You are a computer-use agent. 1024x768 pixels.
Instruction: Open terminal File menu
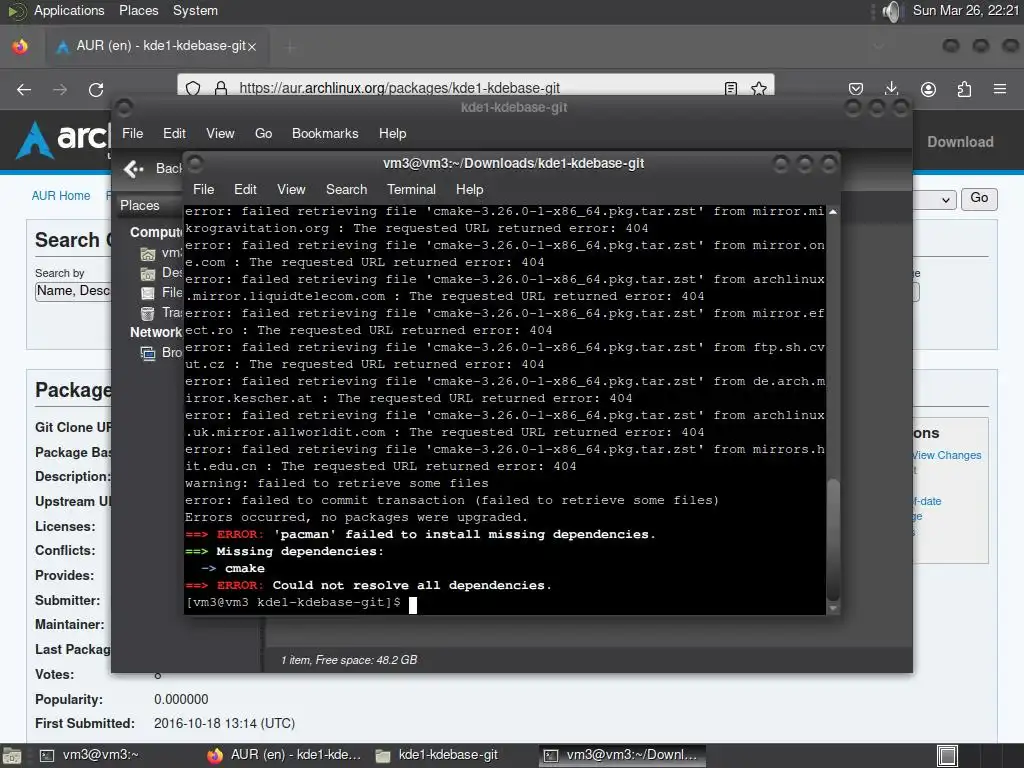pos(203,189)
